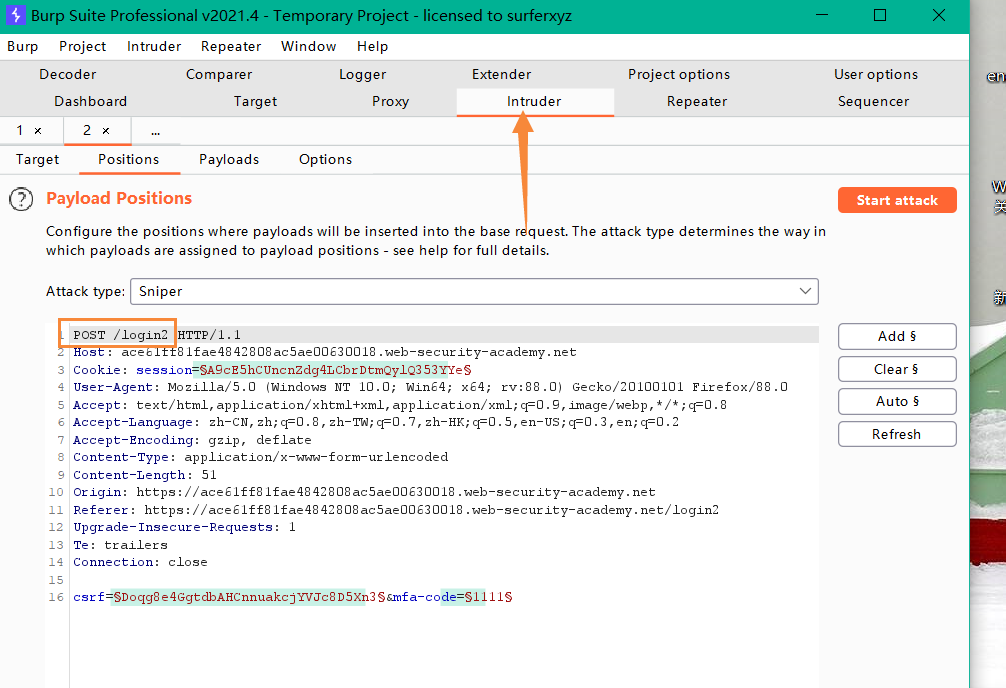Click the Accept-Language header line

coord(376,422)
